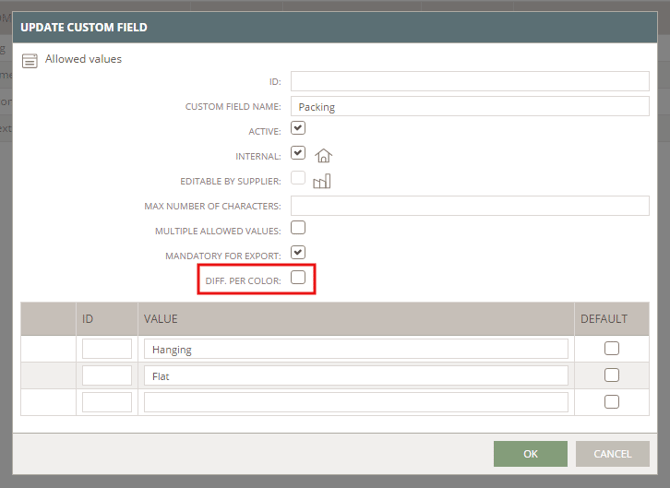Click the house icon beside Internal

[322, 155]
